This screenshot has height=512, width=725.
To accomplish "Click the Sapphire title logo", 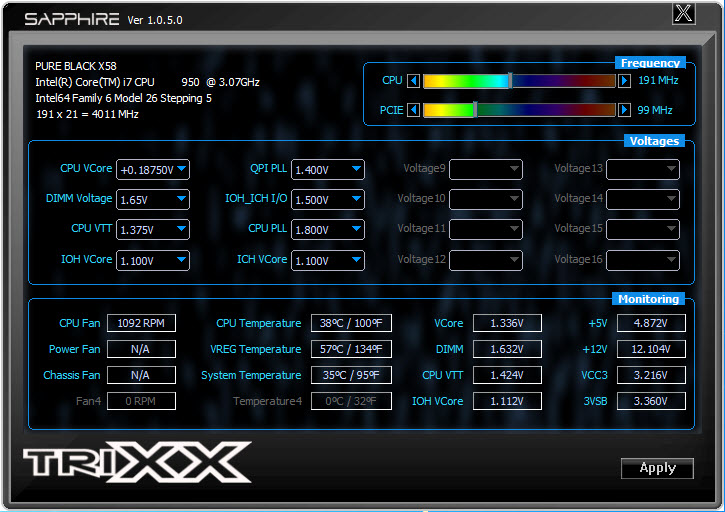I will tap(72, 19).
